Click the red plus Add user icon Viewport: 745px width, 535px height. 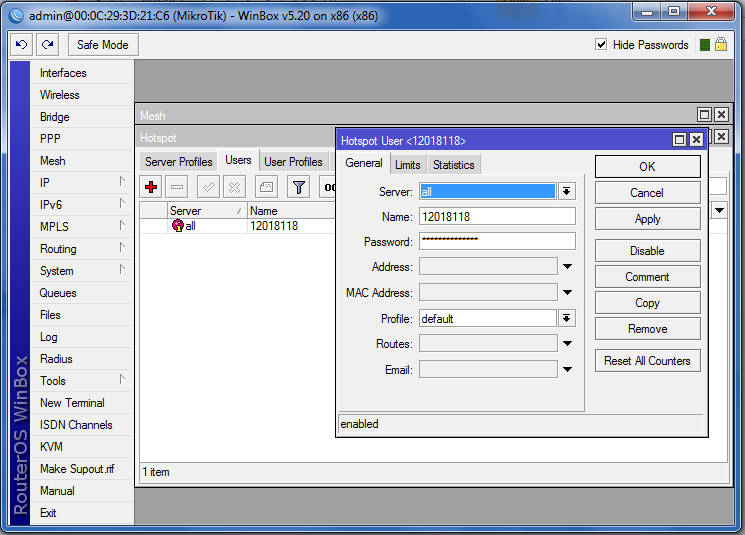pyautogui.click(x=151, y=187)
